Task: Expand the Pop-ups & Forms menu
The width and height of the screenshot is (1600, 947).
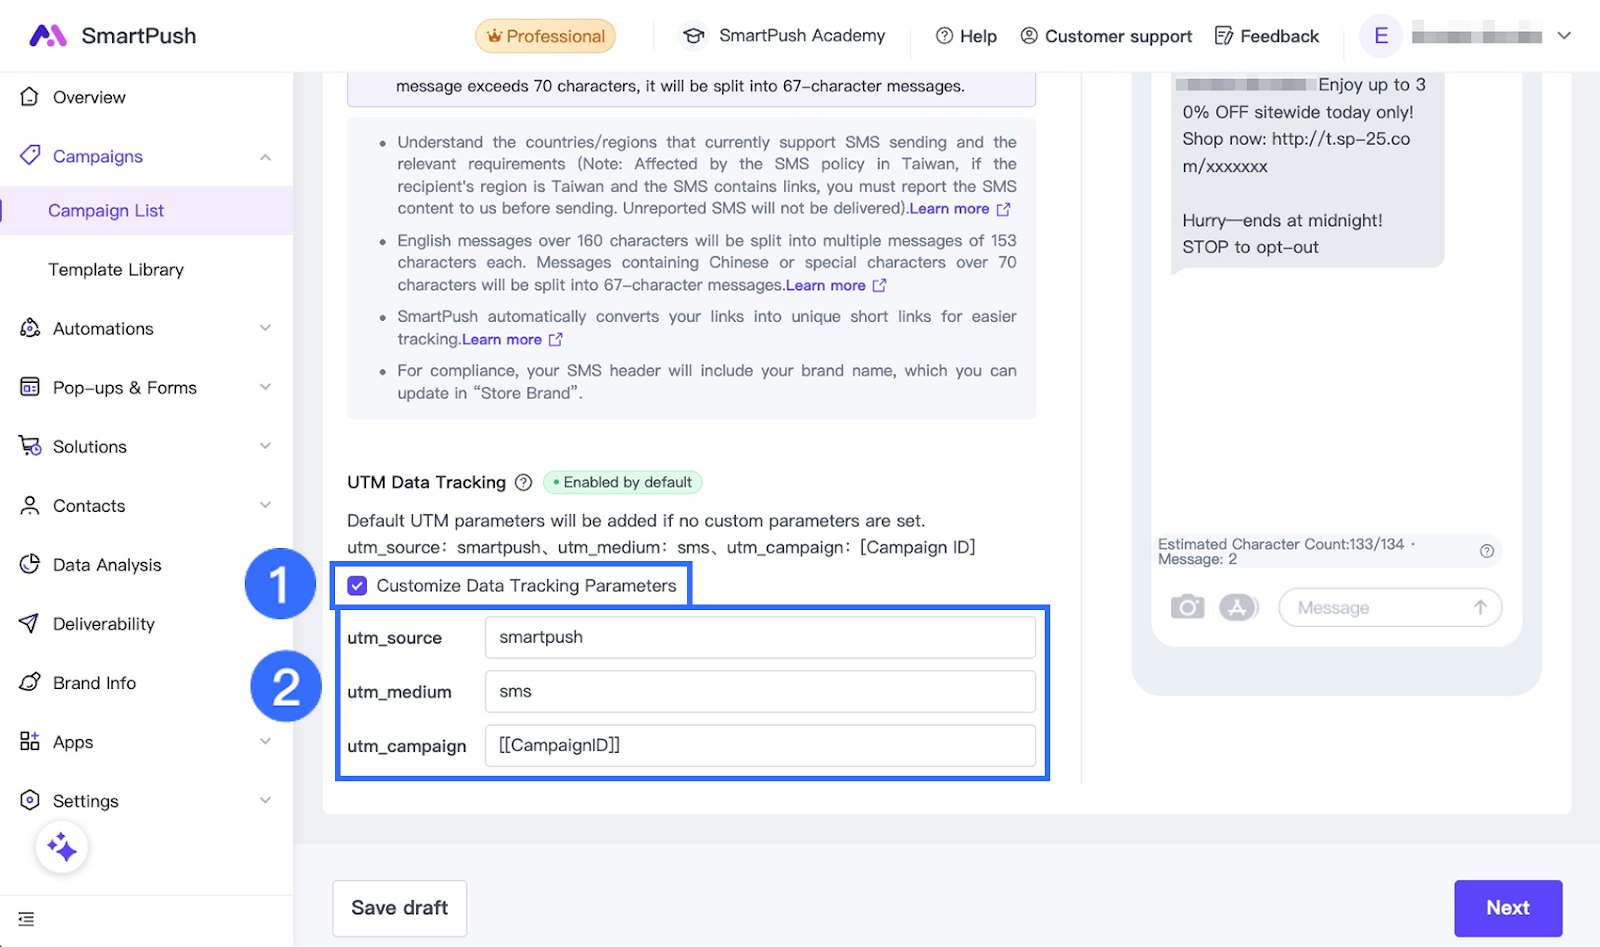Action: point(265,387)
